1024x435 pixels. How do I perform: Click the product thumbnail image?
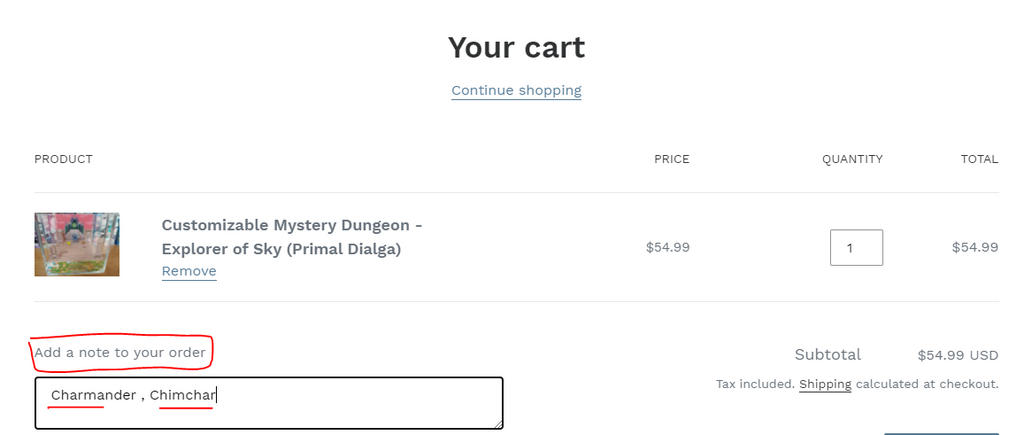(x=77, y=244)
